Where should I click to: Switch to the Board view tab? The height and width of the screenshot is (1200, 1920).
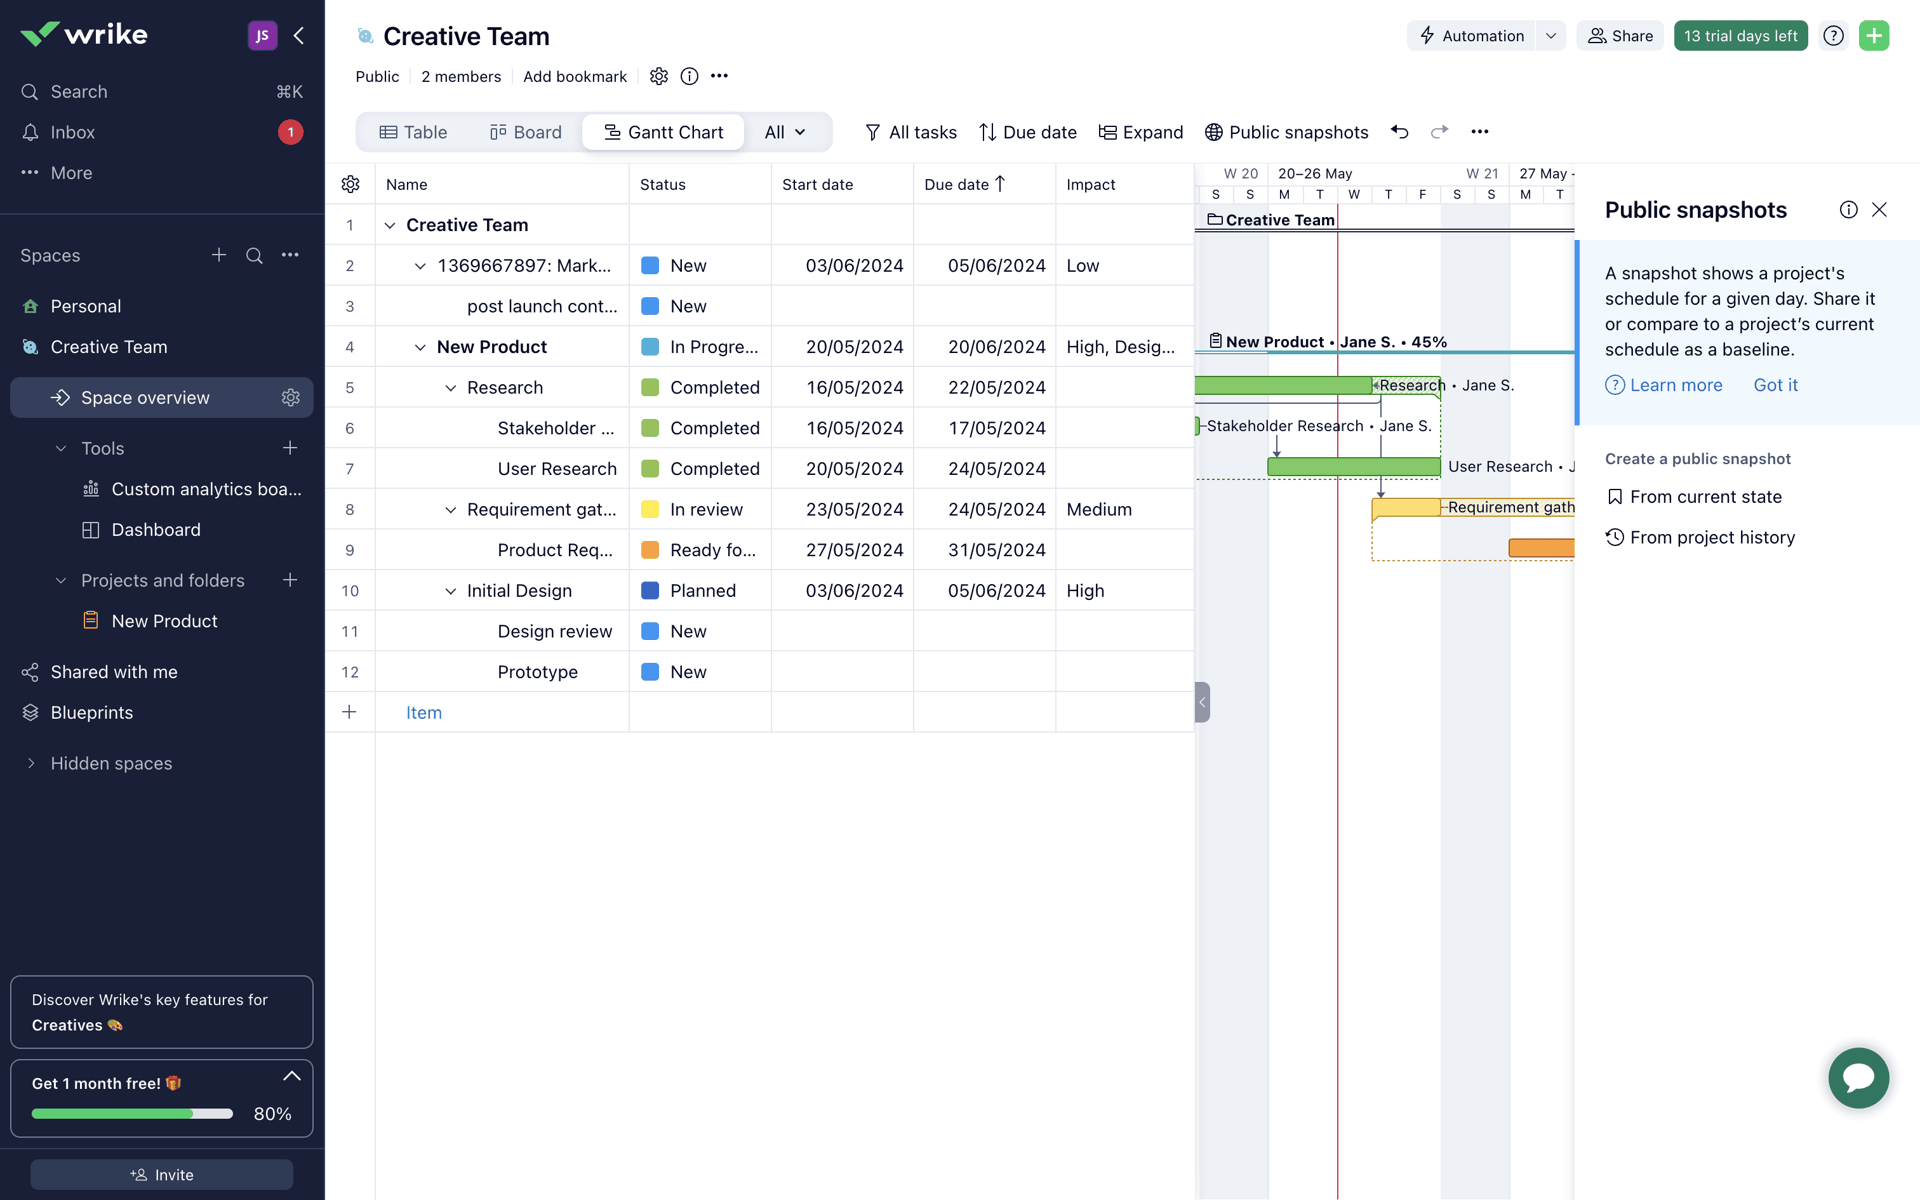point(526,132)
